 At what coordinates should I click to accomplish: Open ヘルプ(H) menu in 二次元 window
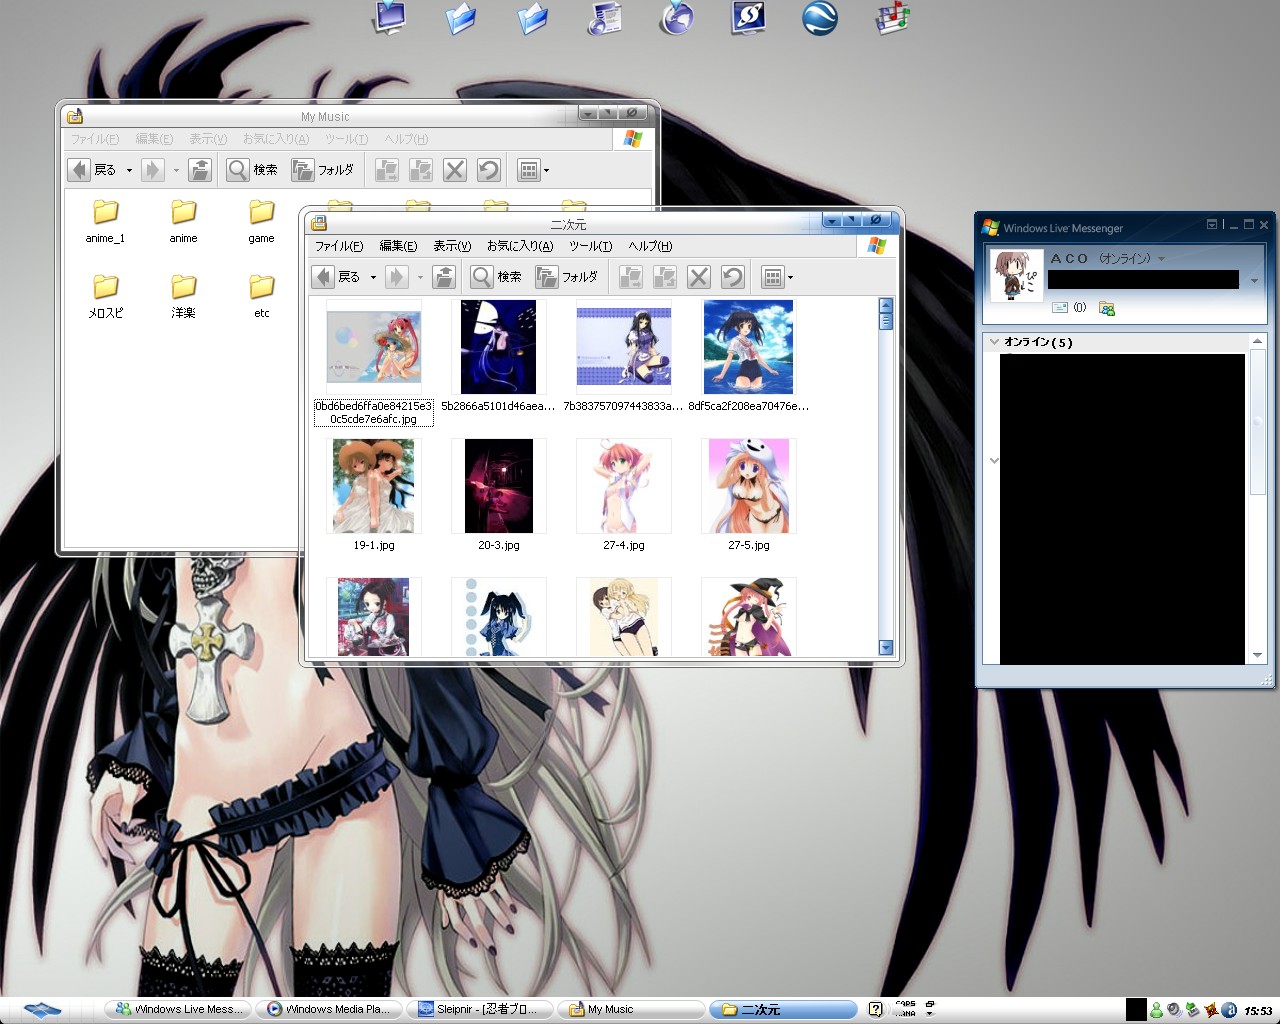(650, 246)
